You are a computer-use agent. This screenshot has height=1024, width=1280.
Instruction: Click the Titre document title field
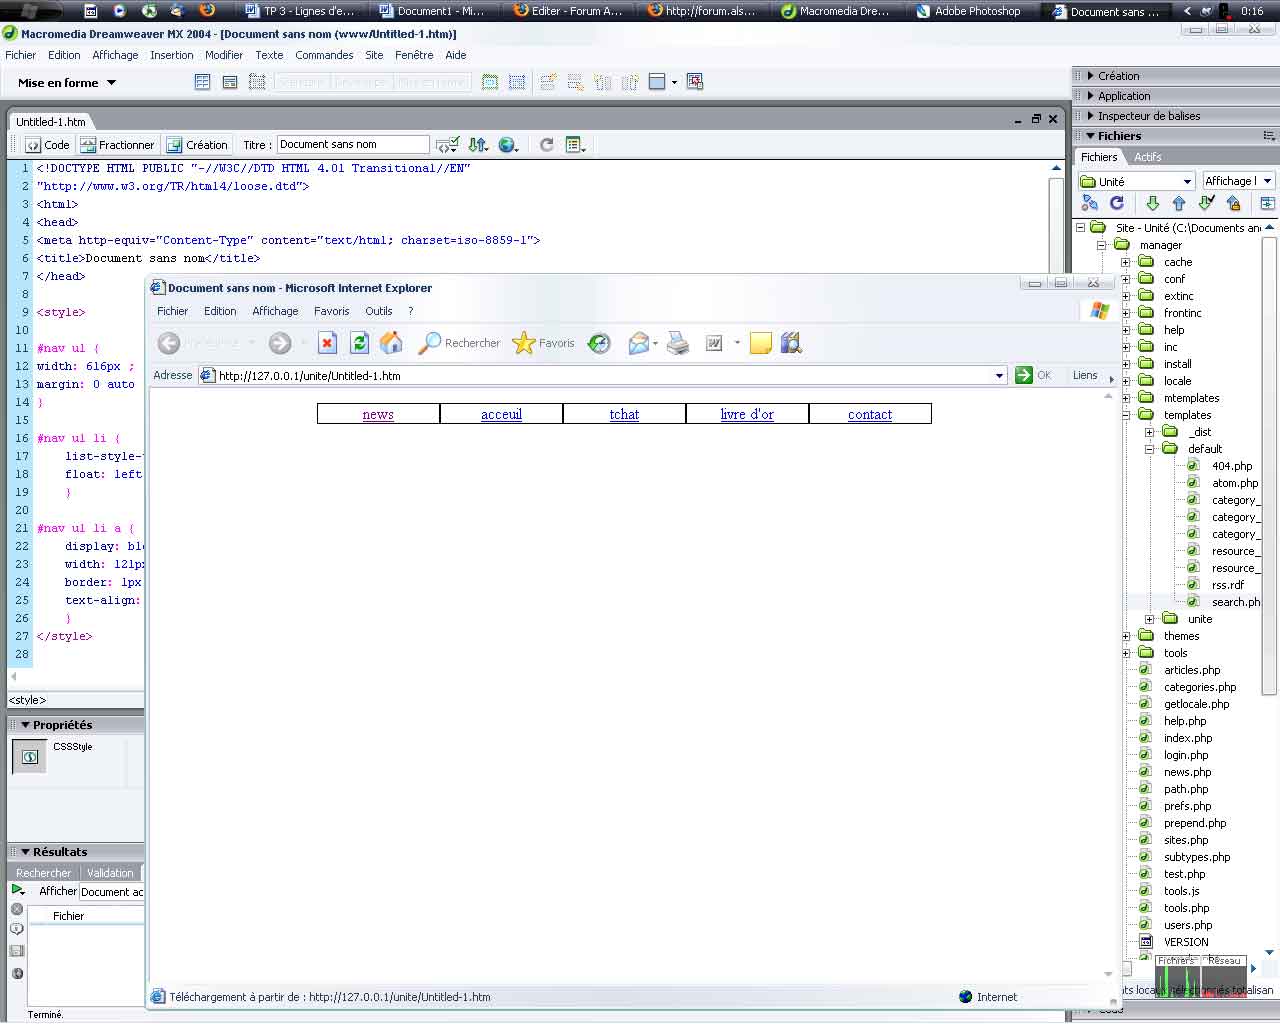352,145
